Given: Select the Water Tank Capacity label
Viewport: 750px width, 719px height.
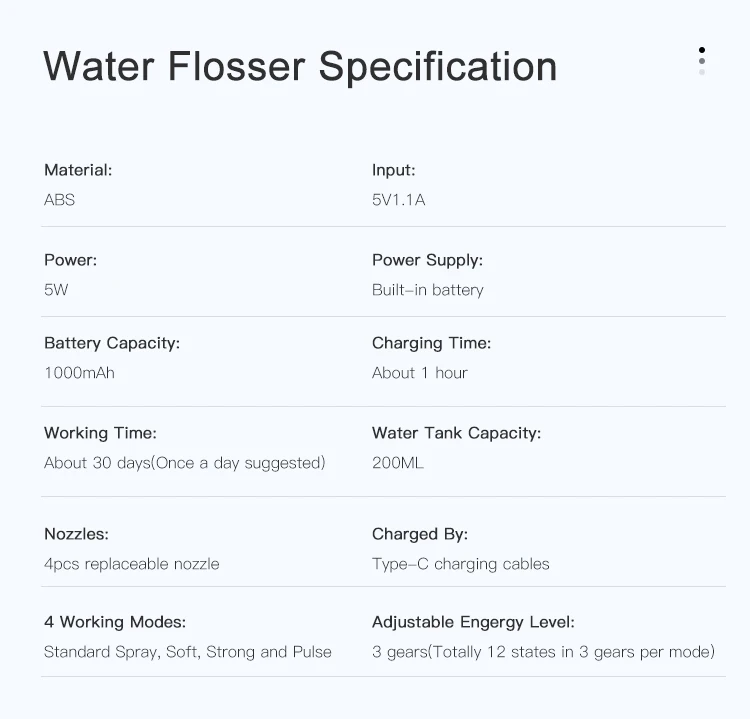Looking at the screenshot, I should (456, 433).
